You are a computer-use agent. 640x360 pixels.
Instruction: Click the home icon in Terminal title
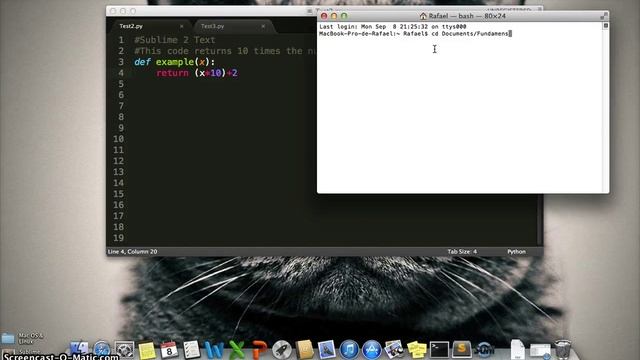[423, 16]
